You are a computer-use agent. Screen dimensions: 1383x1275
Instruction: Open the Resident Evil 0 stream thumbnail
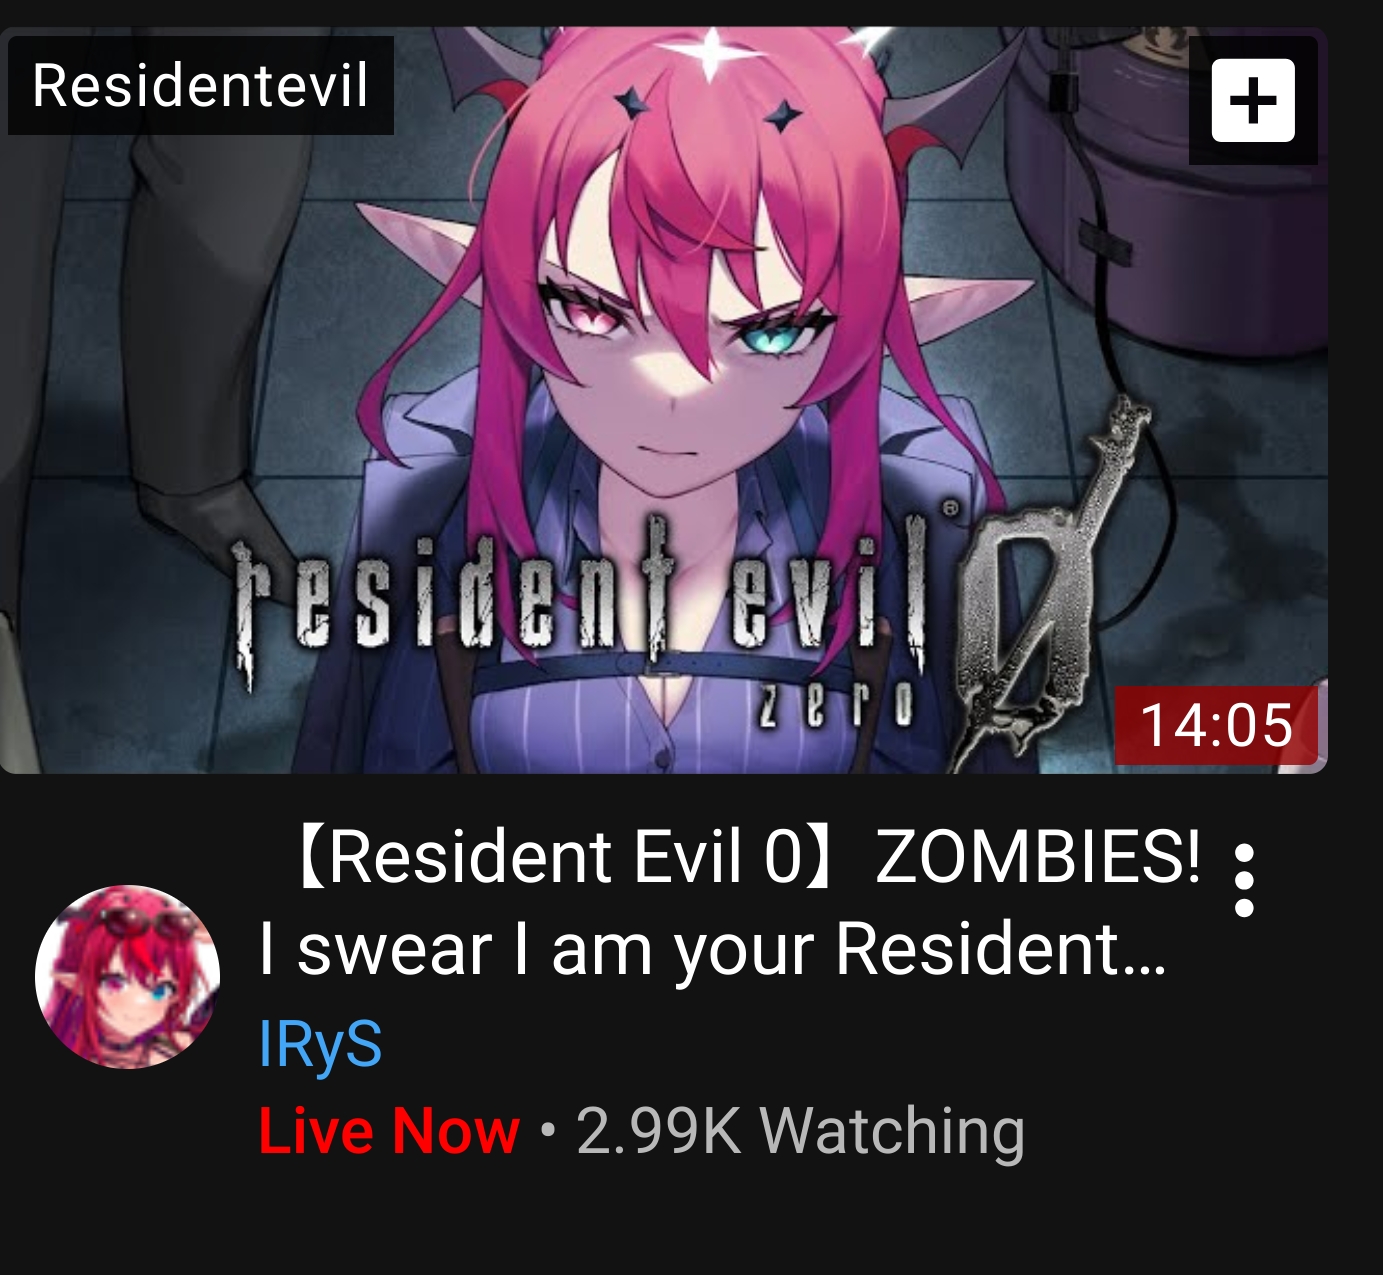664,400
